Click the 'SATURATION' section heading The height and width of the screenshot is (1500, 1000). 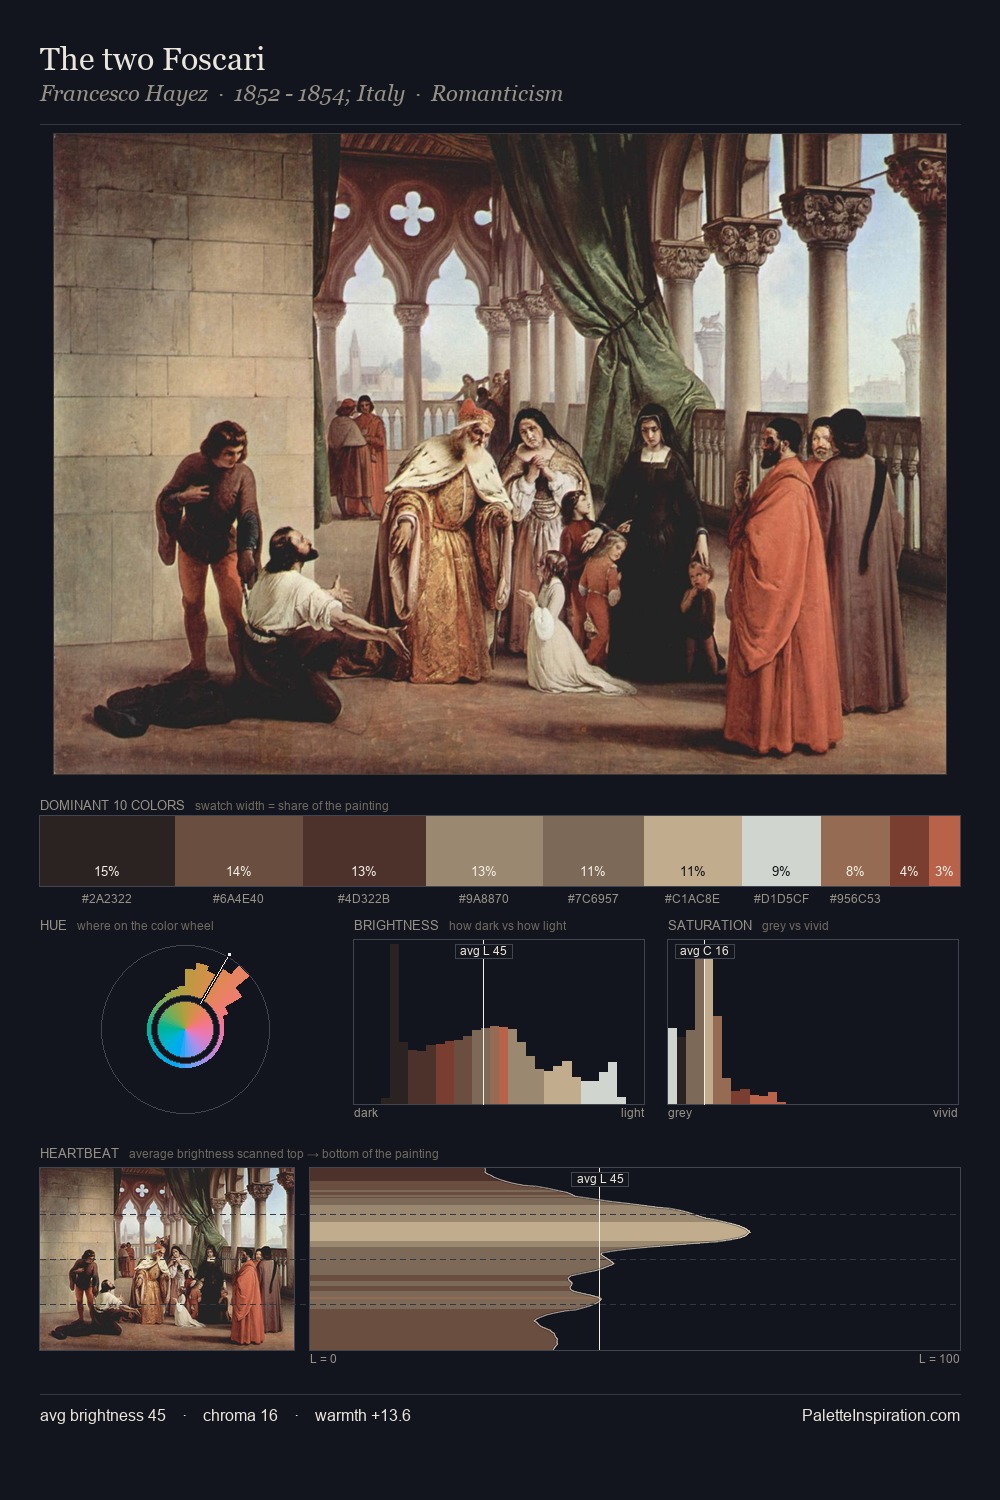point(710,925)
